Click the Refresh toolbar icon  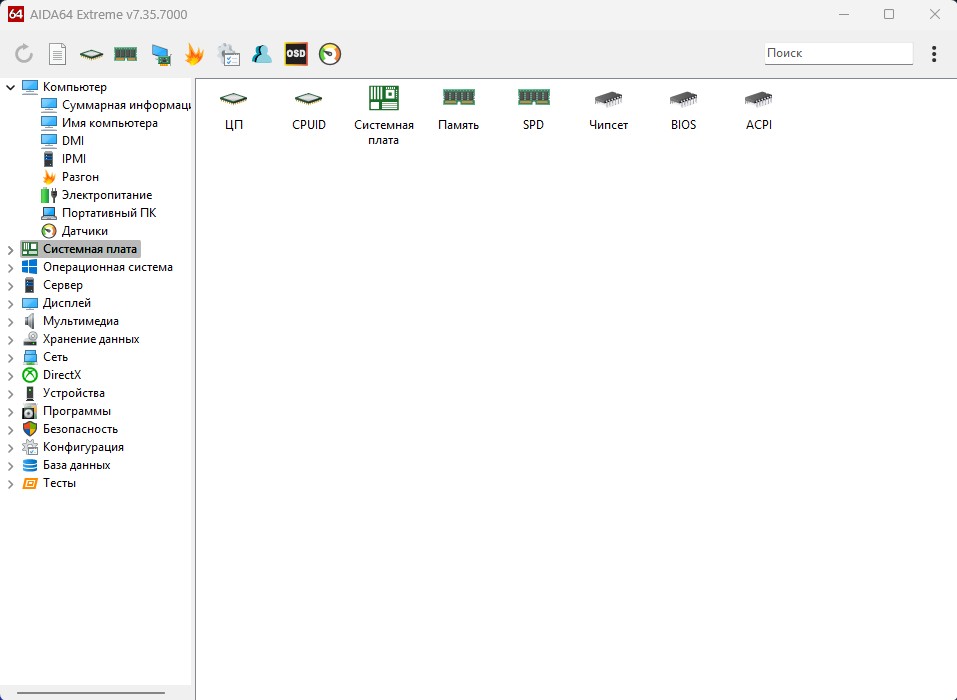[x=24, y=54]
